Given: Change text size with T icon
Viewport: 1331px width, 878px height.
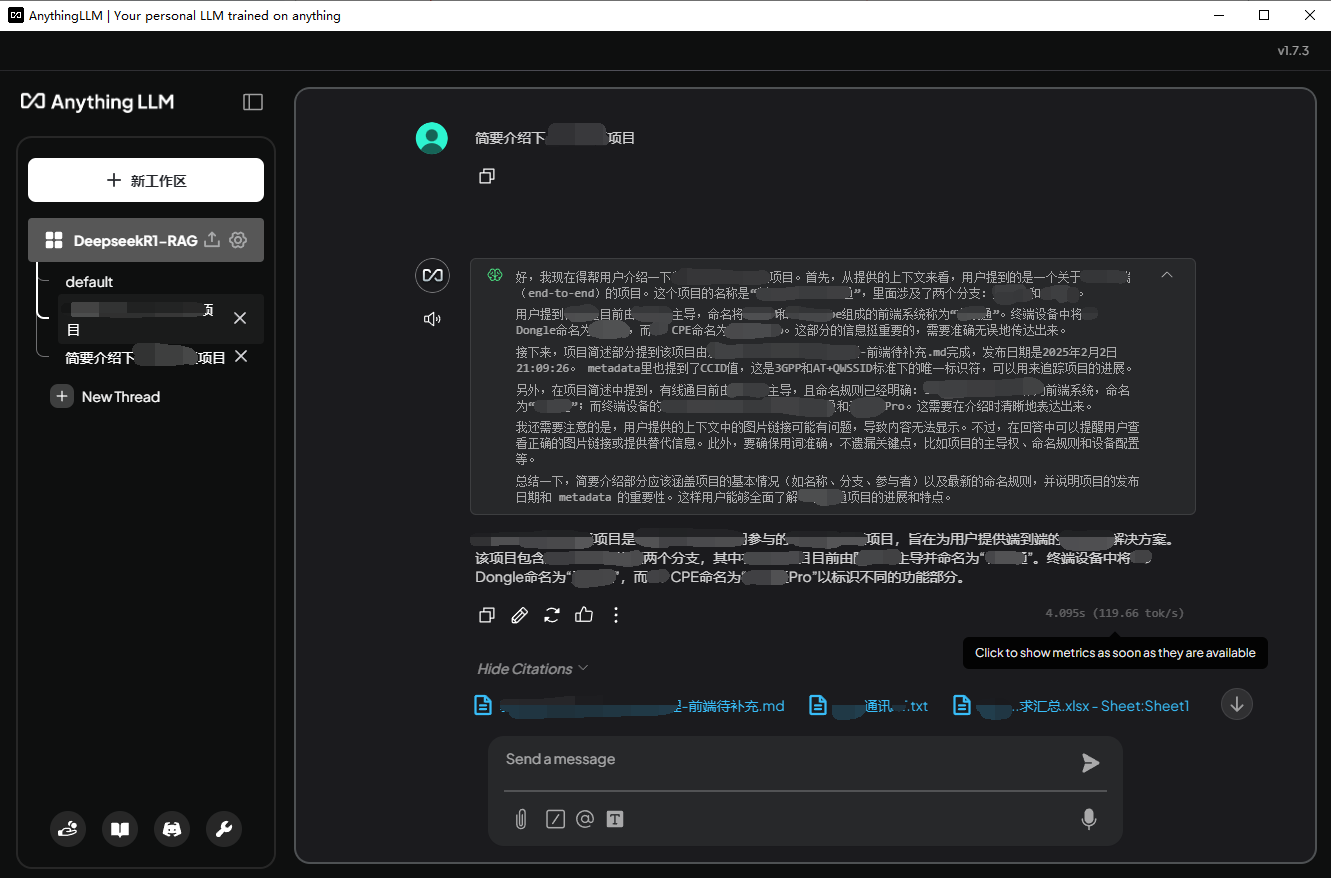Looking at the screenshot, I should click(615, 819).
